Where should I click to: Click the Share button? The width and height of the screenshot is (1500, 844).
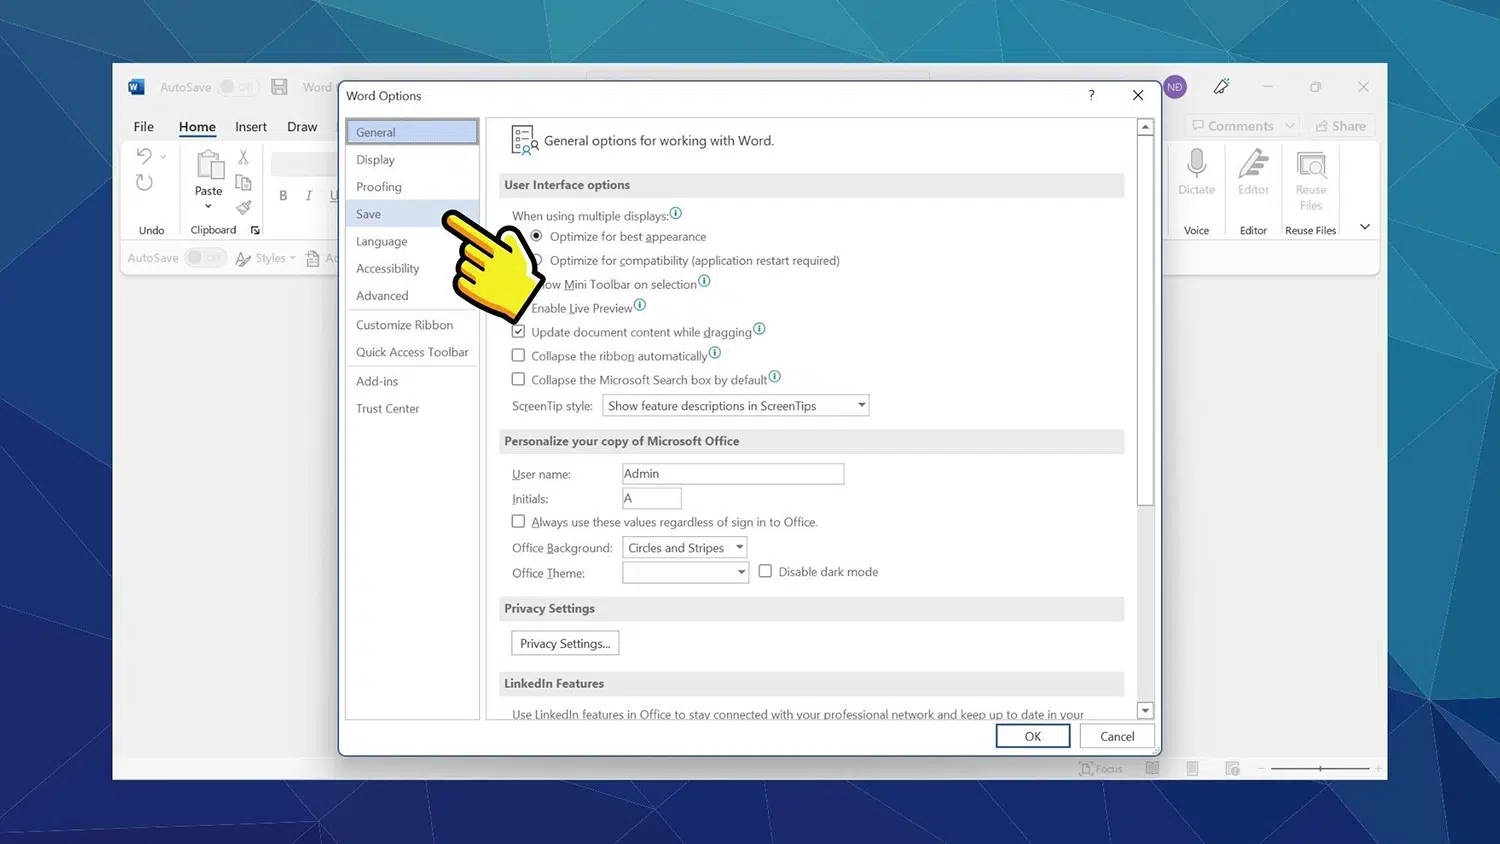(1340, 126)
